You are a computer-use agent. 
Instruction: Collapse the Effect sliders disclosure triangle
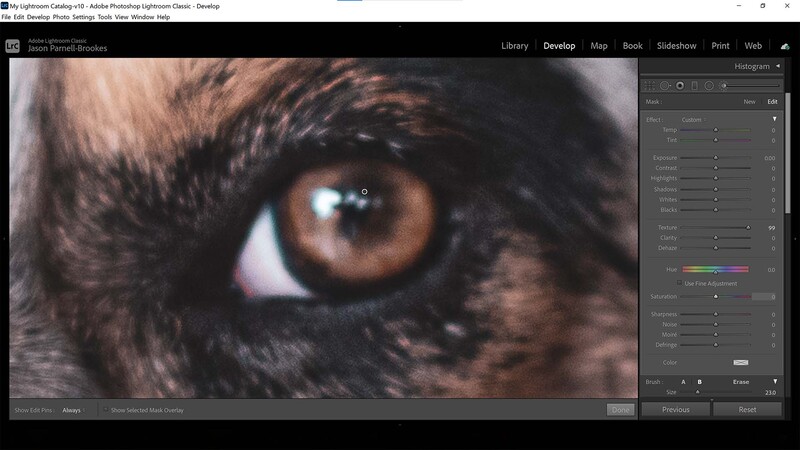tap(774, 119)
